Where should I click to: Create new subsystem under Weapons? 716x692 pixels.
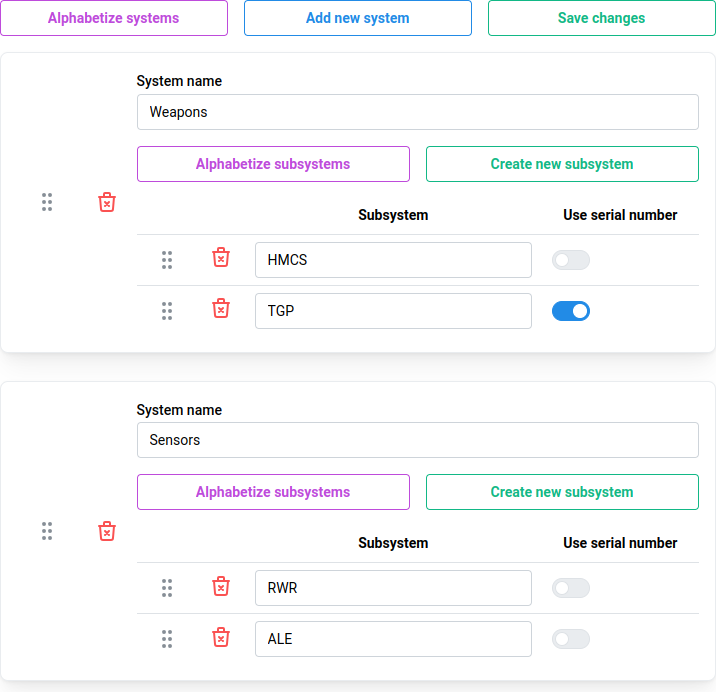562,164
